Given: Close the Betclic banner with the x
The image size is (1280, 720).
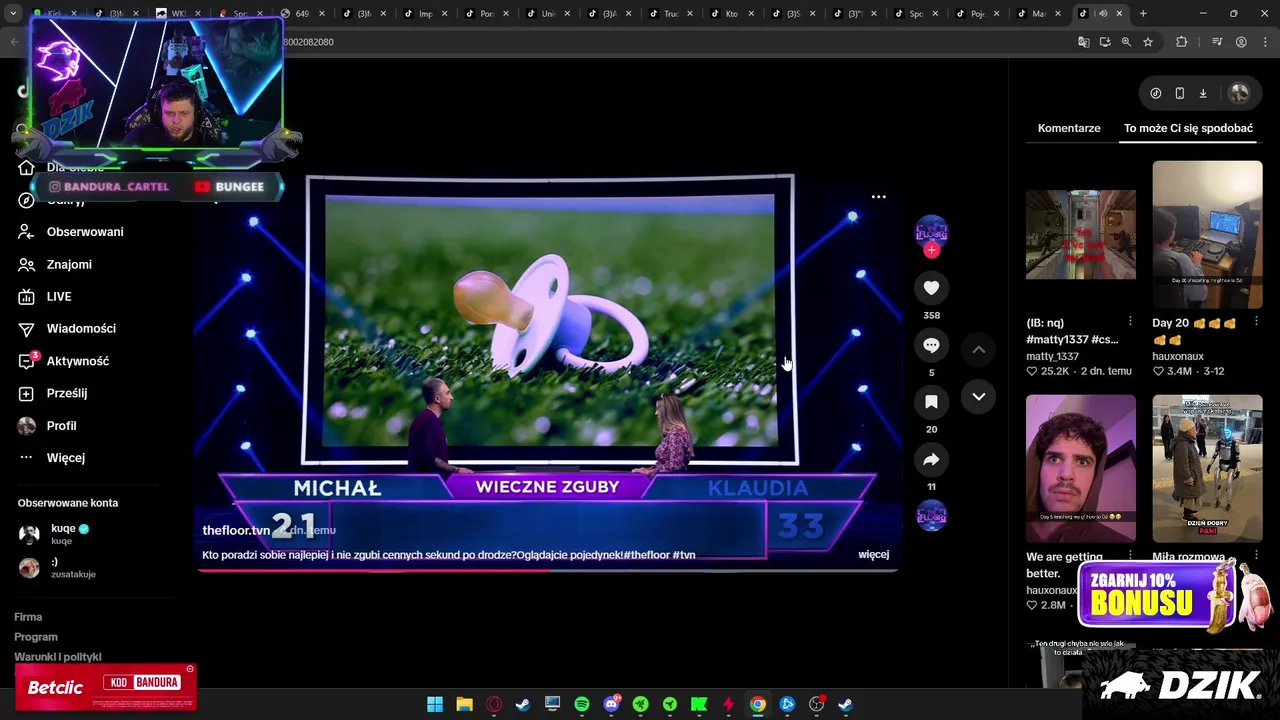Looking at the screenshot, I should pos(190,669).
